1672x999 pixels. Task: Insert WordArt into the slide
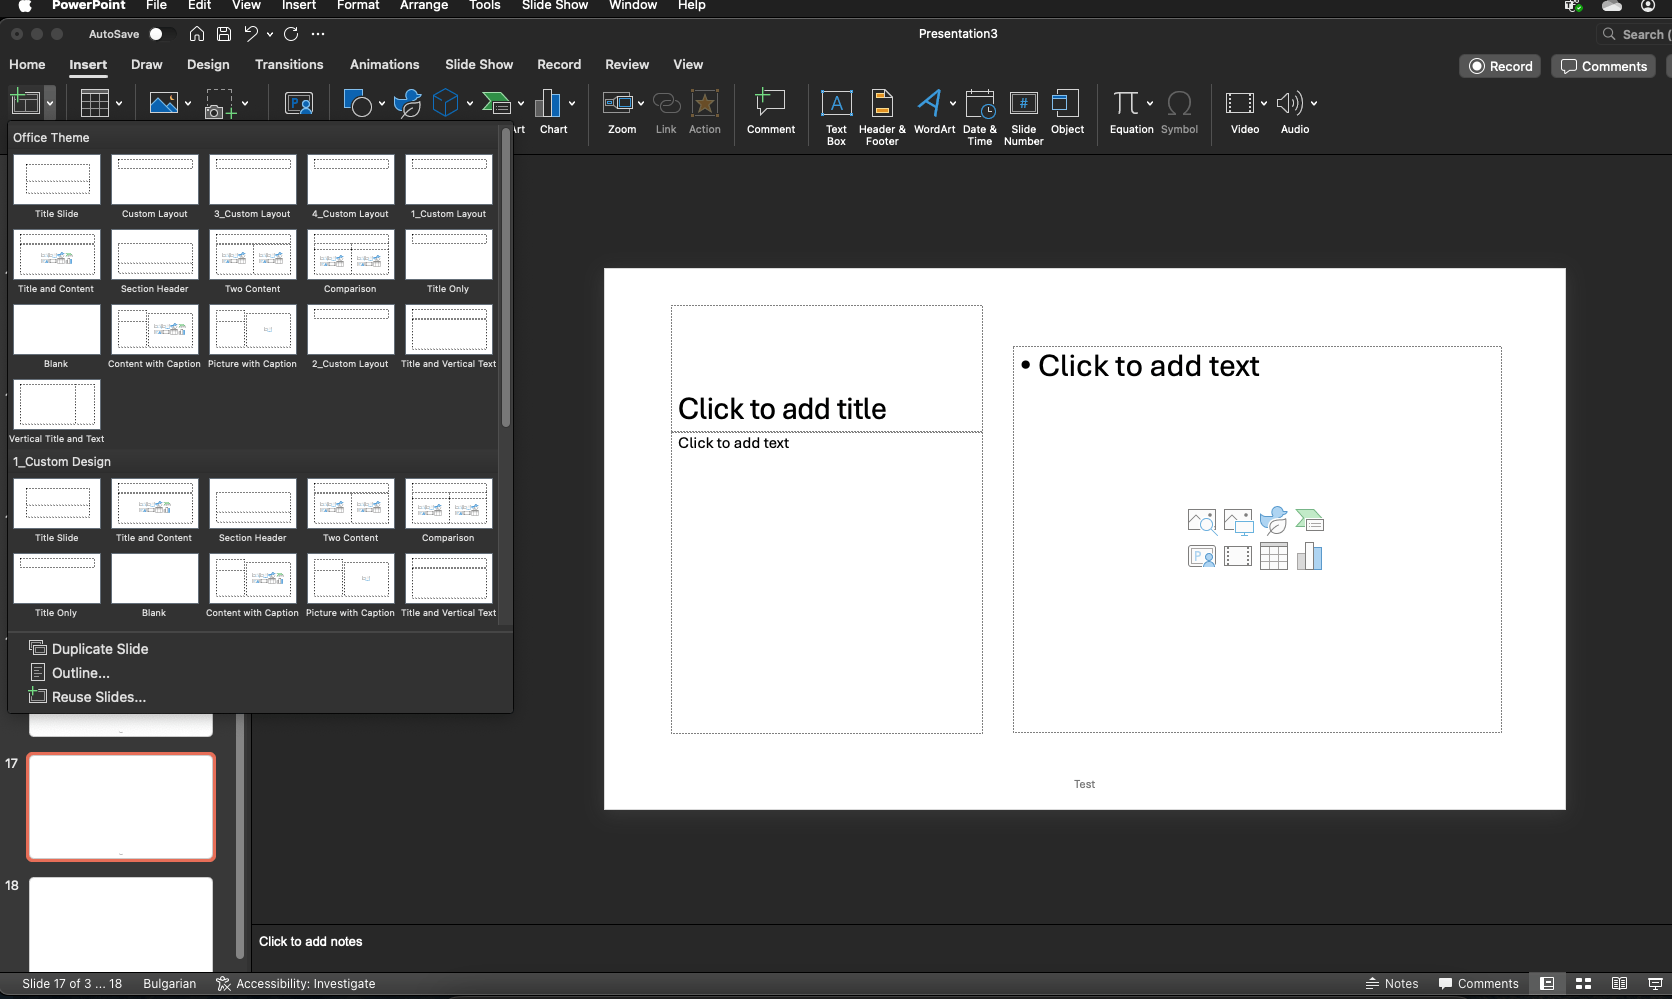[x=930, y=110]
